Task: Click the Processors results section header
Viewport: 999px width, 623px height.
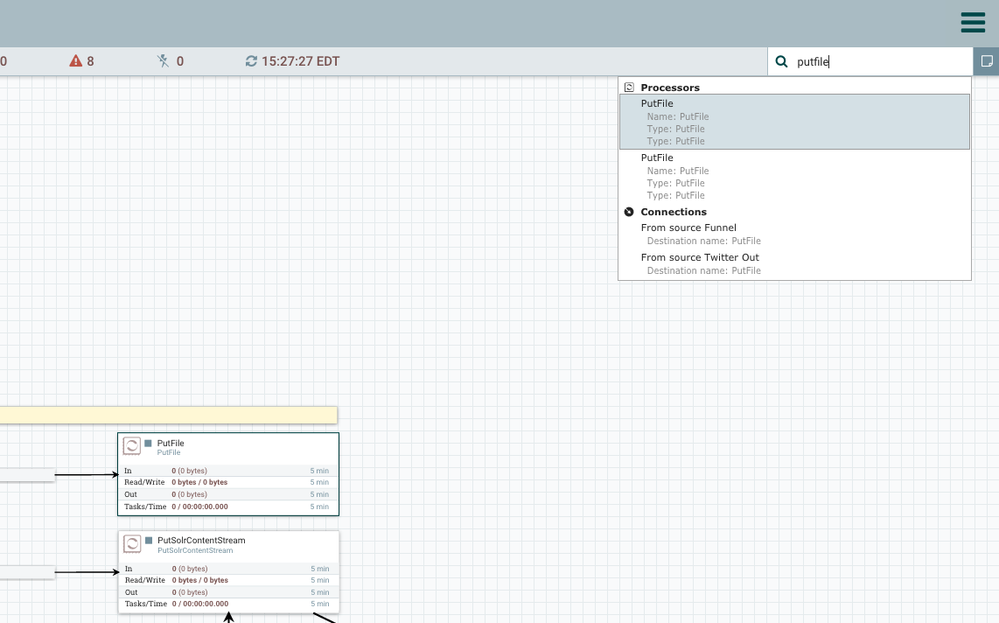Action: [x=670, y=87]
